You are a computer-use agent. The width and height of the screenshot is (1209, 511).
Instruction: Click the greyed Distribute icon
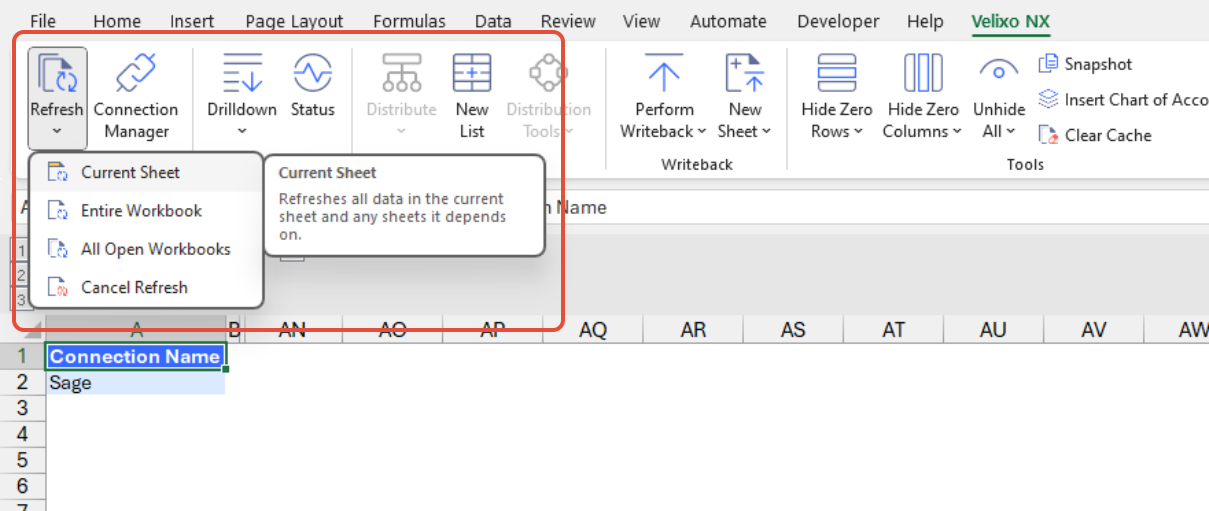pyautogui.click(x=401, y=73)
